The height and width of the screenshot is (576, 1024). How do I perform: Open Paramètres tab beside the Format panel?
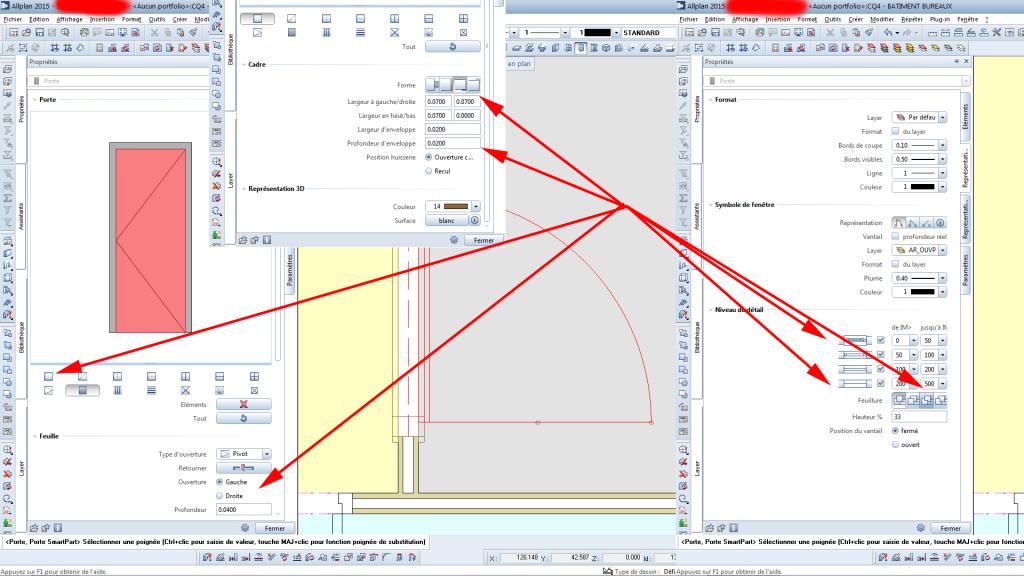965,270
